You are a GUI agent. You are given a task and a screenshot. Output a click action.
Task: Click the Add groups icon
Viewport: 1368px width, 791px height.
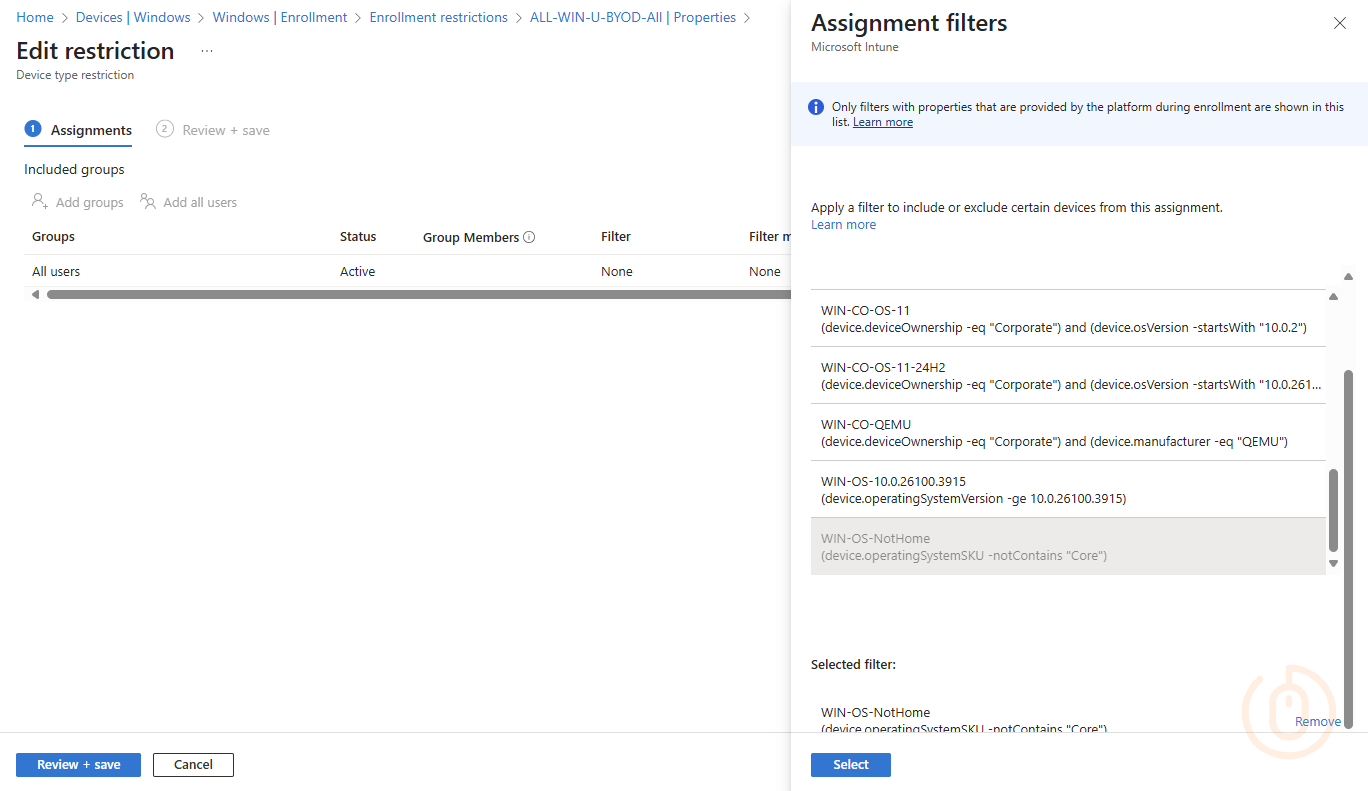[x=40, y=202]
